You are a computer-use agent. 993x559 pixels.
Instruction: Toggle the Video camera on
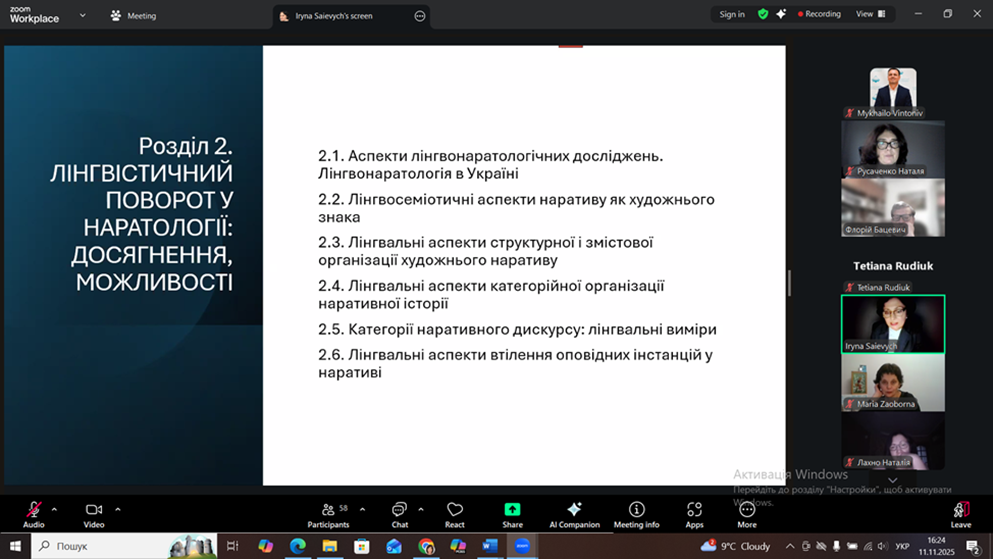click(x=94, y=513)
